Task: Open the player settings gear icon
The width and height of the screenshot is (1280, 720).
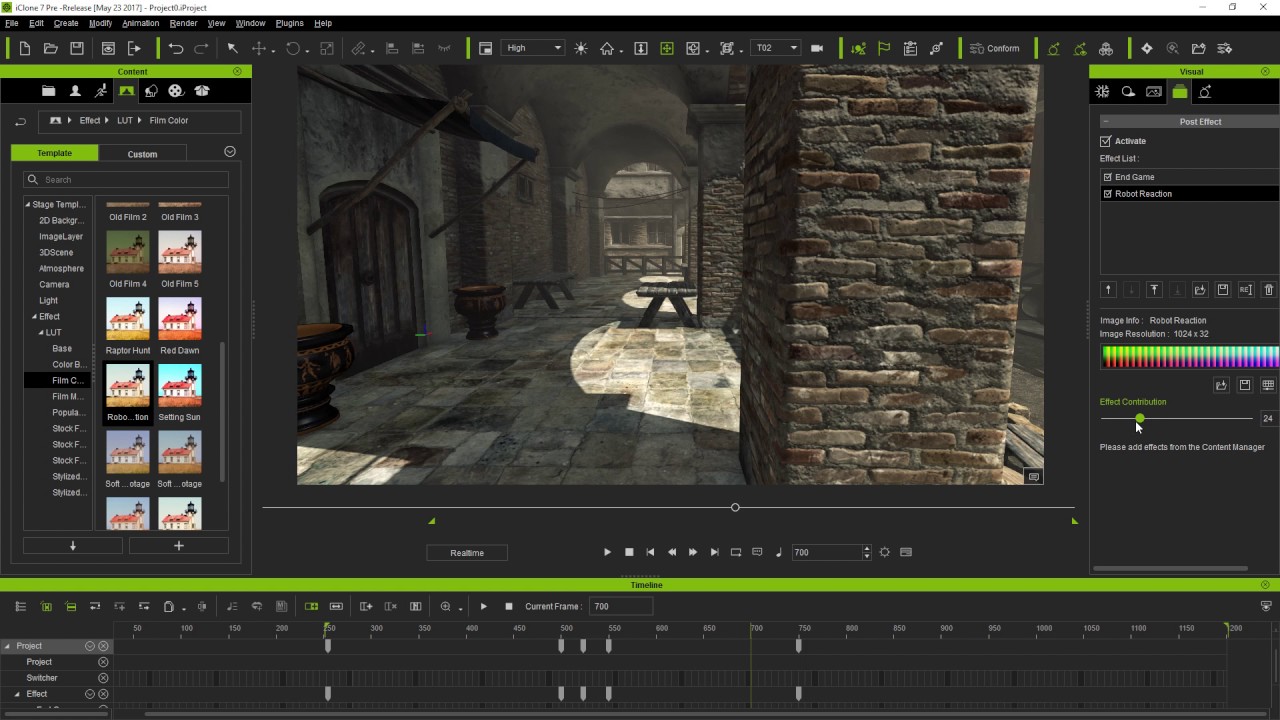Action: click(x=884, y=552)
